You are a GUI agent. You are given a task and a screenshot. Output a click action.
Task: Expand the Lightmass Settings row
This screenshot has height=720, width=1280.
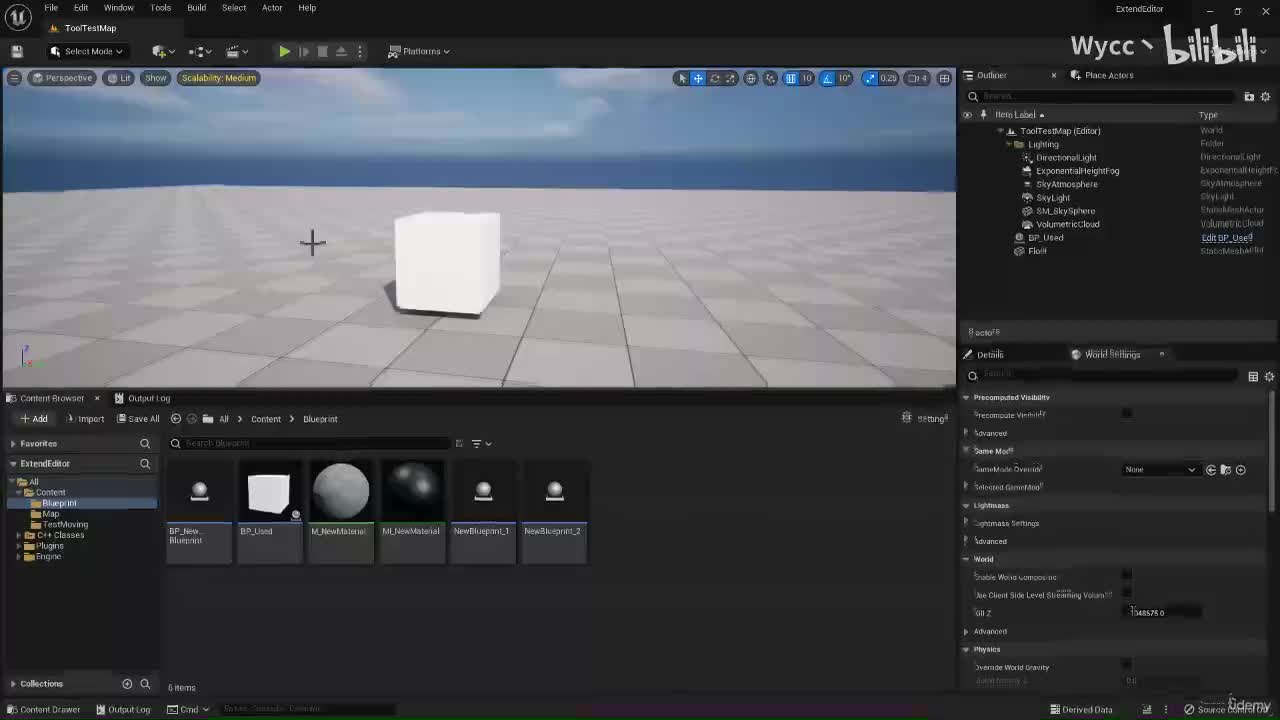pos(966,523)
